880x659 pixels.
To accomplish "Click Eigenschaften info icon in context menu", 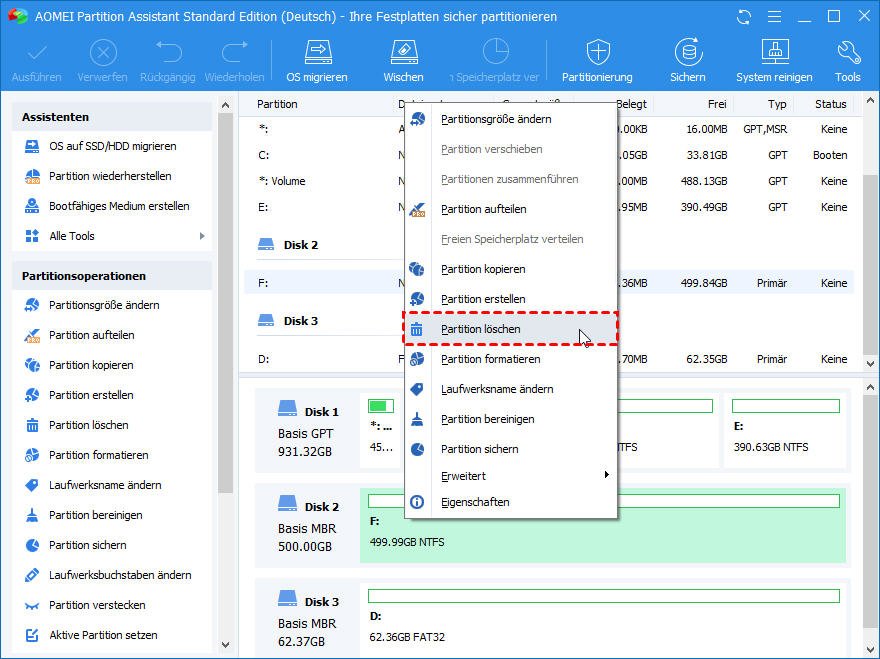I will [x=417, y=502].
